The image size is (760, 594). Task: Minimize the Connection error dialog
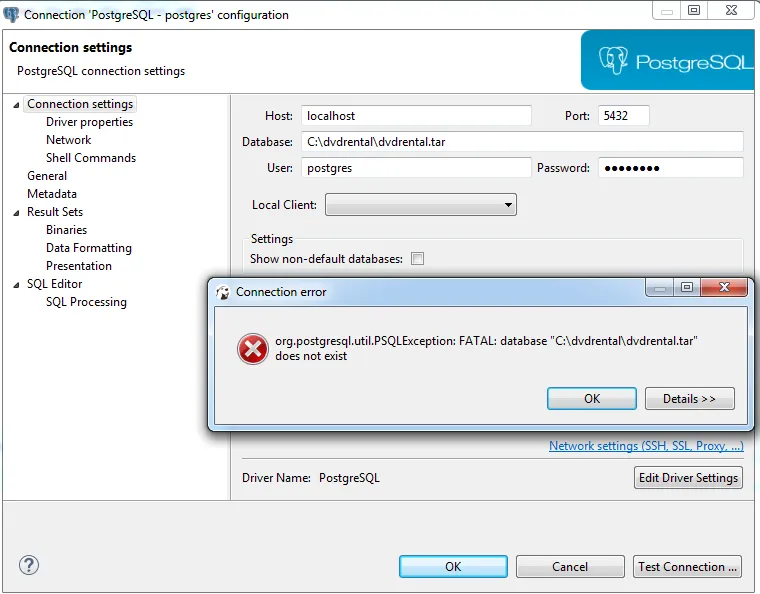(660, 287)
